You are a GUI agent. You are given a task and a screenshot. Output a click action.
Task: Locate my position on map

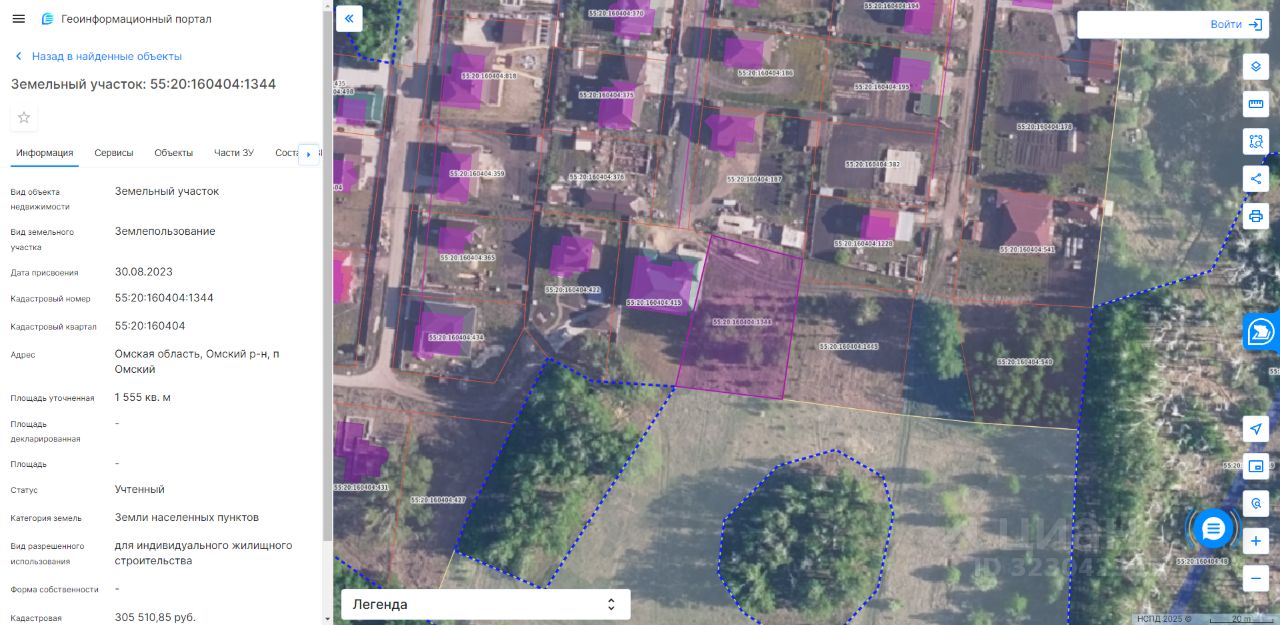(x=1256, y=429)
